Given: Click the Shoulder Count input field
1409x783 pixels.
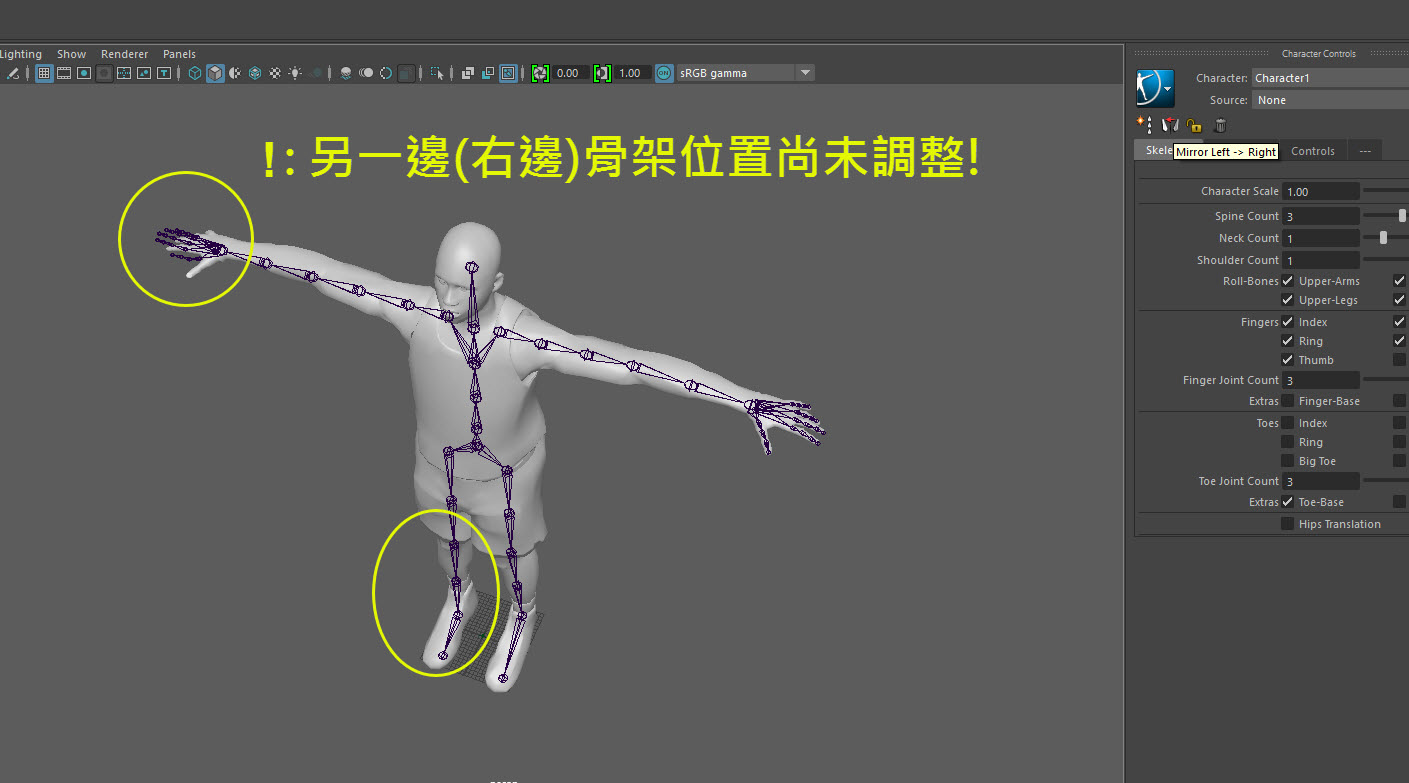Looking at the screenshot, I should tap(1320, 260).
